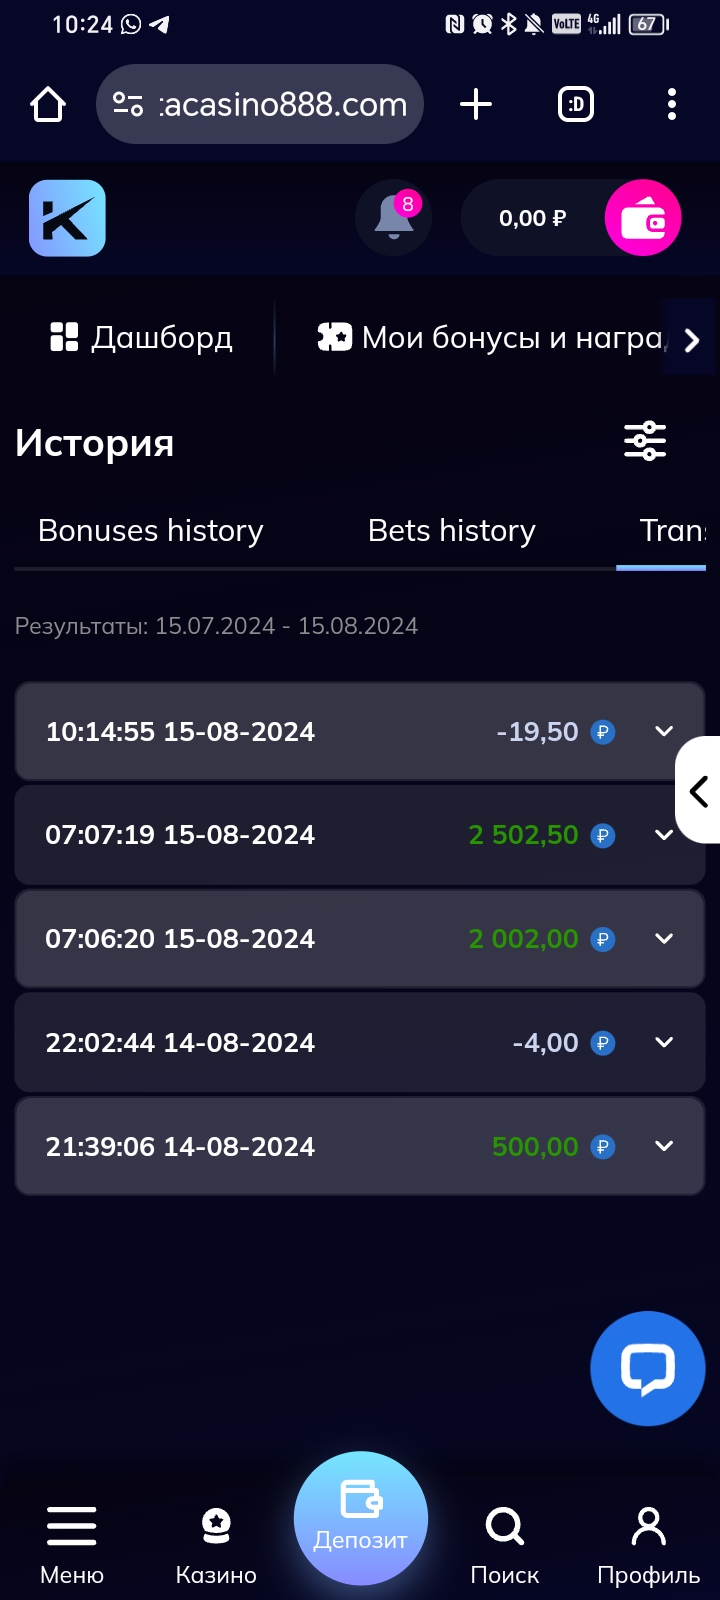Tap the round Депозит button
Viewport: 720px width, 1600px height.
point(360,1518)
